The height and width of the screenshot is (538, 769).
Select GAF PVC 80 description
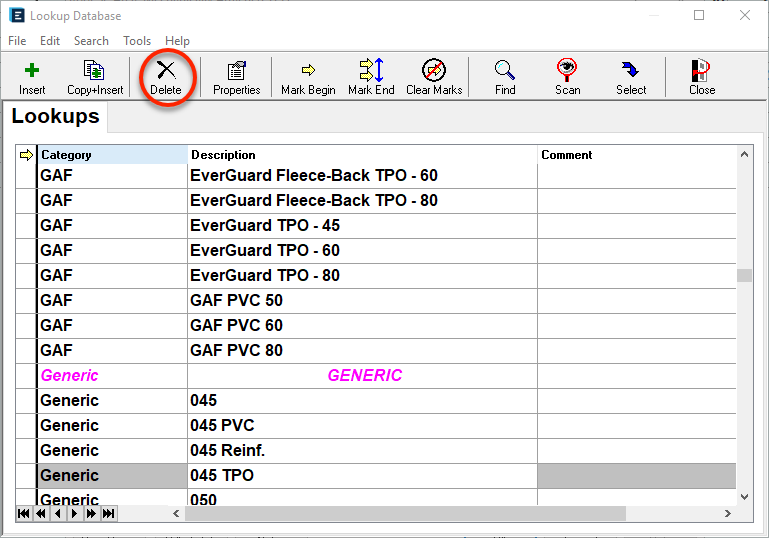362,351
